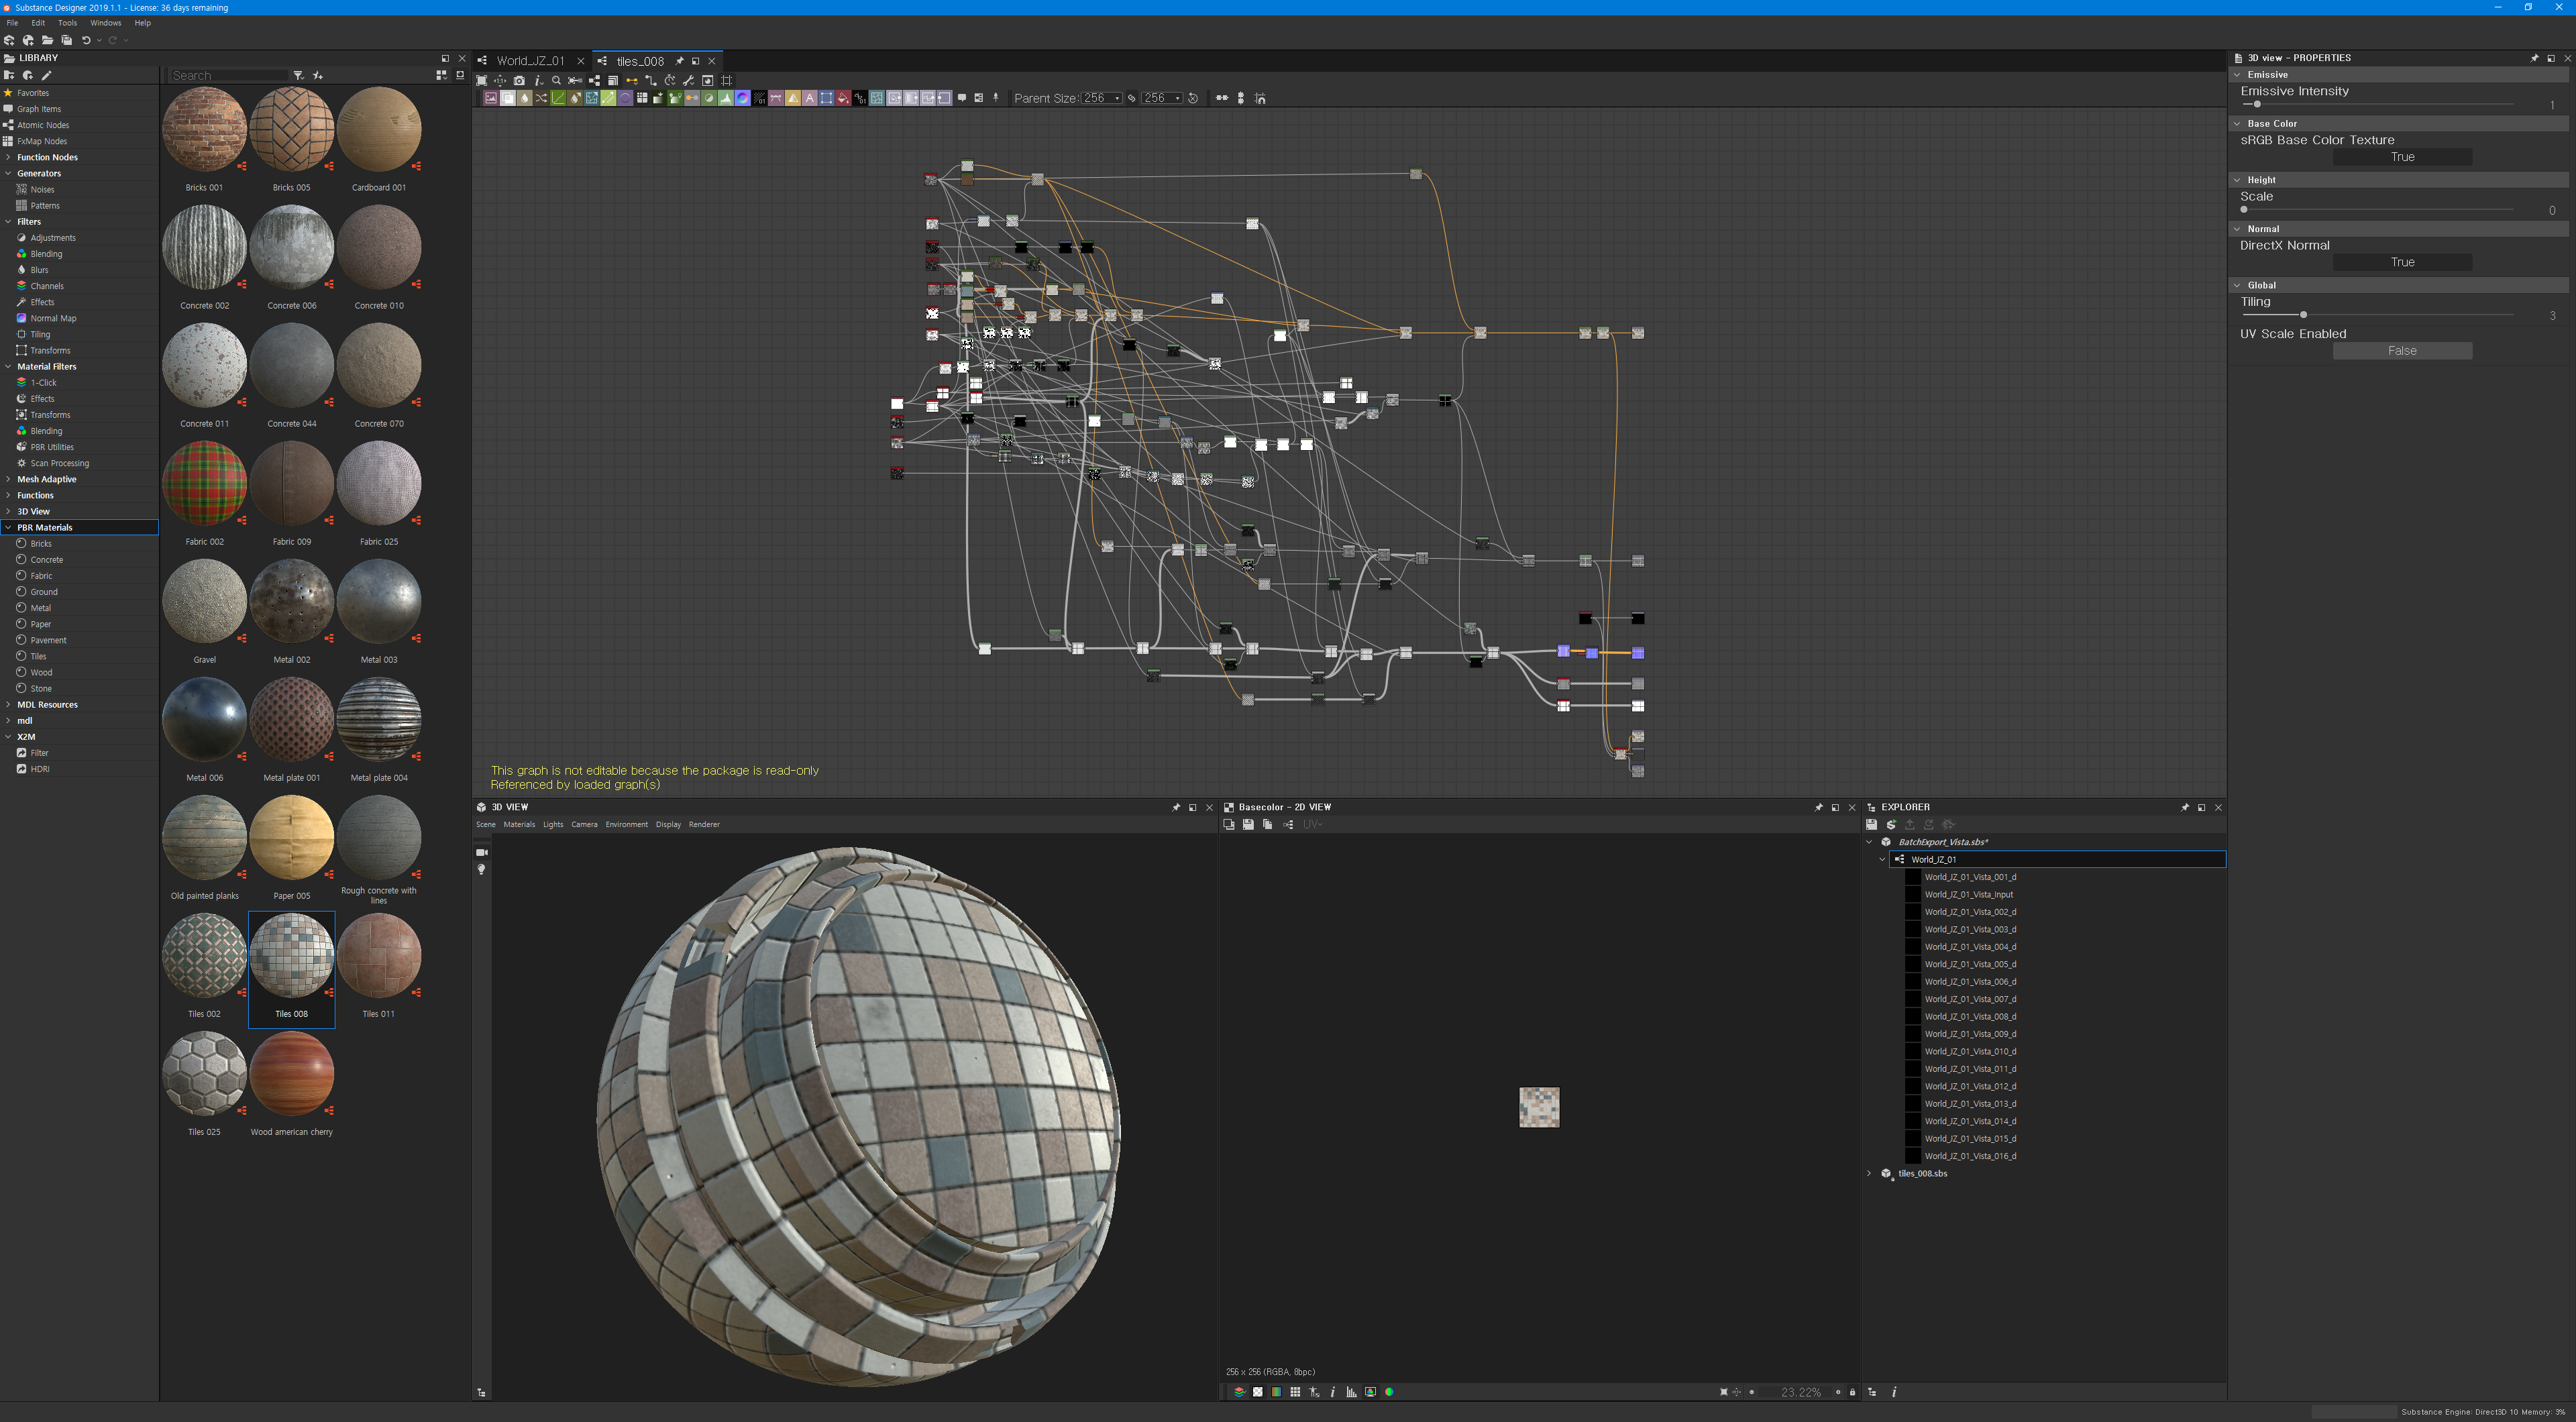Screen dimensions: 2576x1422
Task: Collapse the Filters category in Library
Action: [x=8, y=222]
